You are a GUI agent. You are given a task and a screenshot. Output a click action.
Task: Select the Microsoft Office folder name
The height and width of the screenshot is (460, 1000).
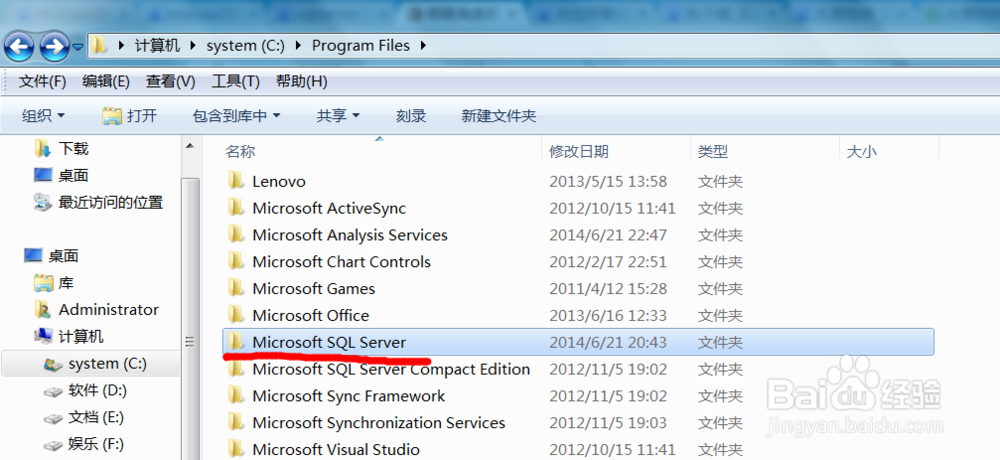click(x=311, y=315)
